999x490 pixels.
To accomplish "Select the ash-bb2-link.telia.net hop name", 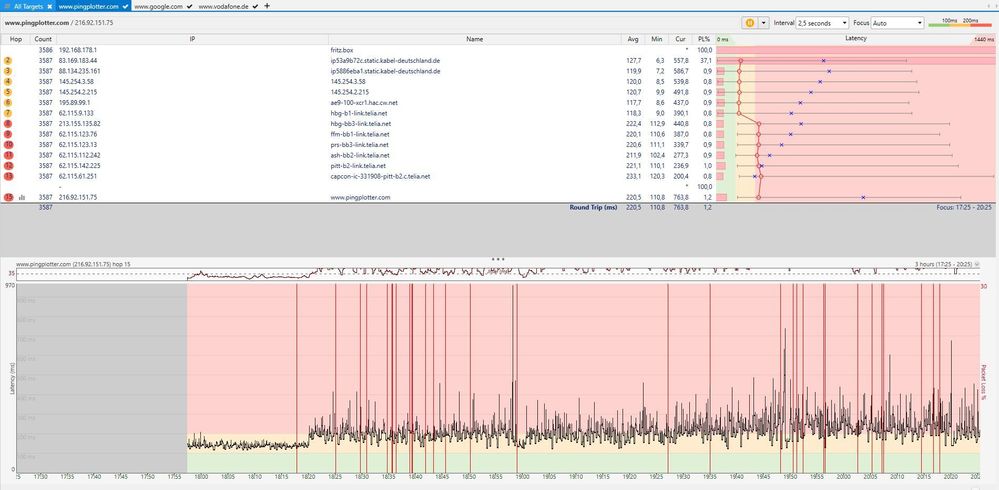I will [x=360, y=155].
